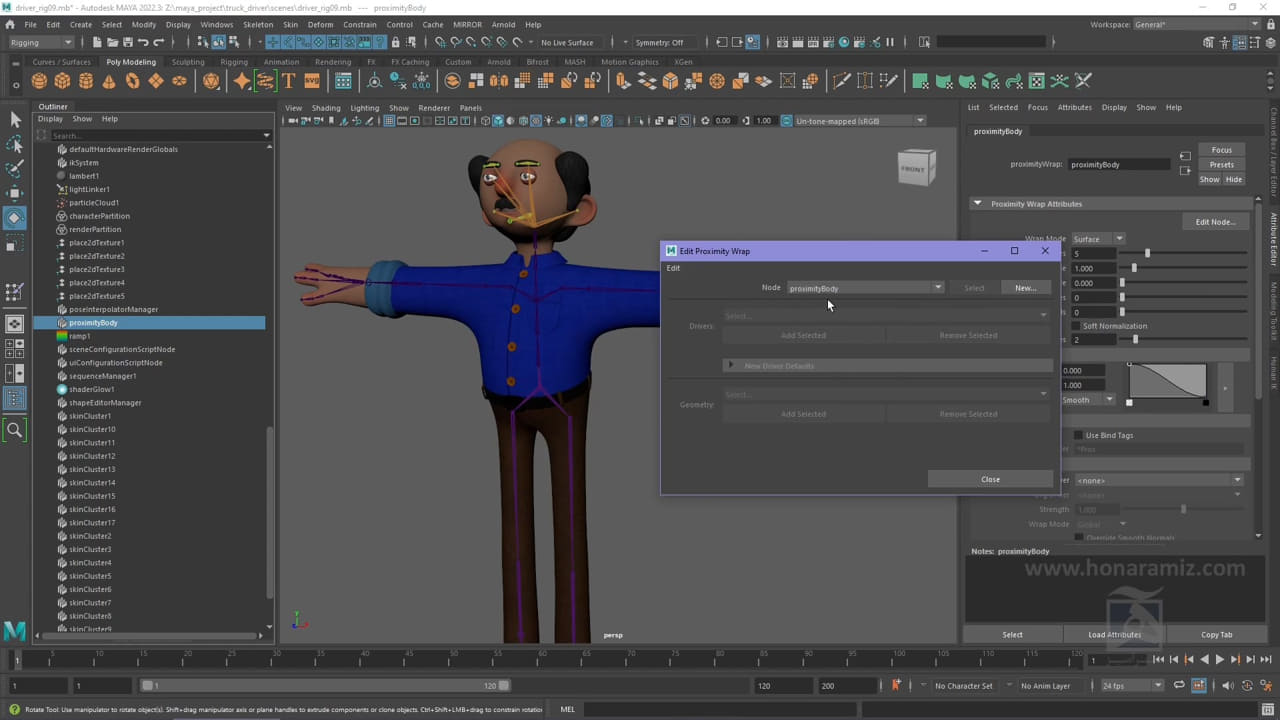Create a polygon cube from the shelf
Viewport: 1280px width, 720px height.
point(63,81)
